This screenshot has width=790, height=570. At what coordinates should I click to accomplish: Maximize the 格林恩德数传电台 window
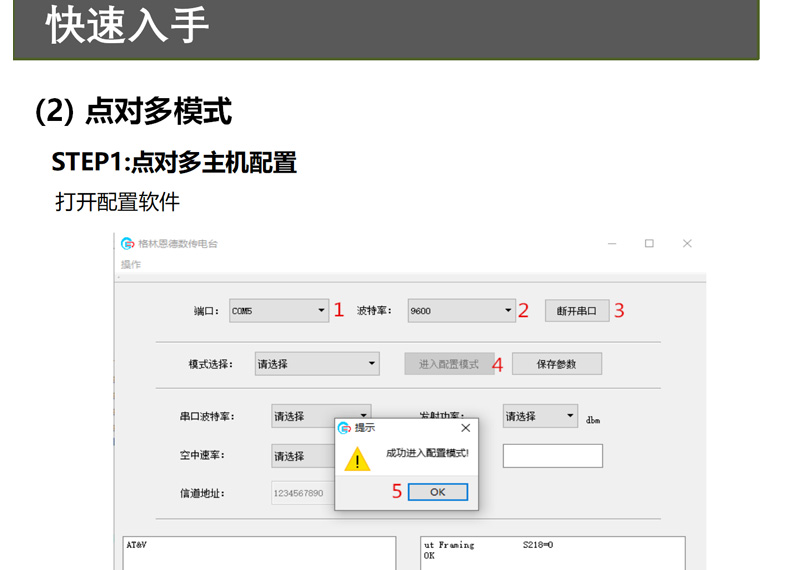(649, 243)
